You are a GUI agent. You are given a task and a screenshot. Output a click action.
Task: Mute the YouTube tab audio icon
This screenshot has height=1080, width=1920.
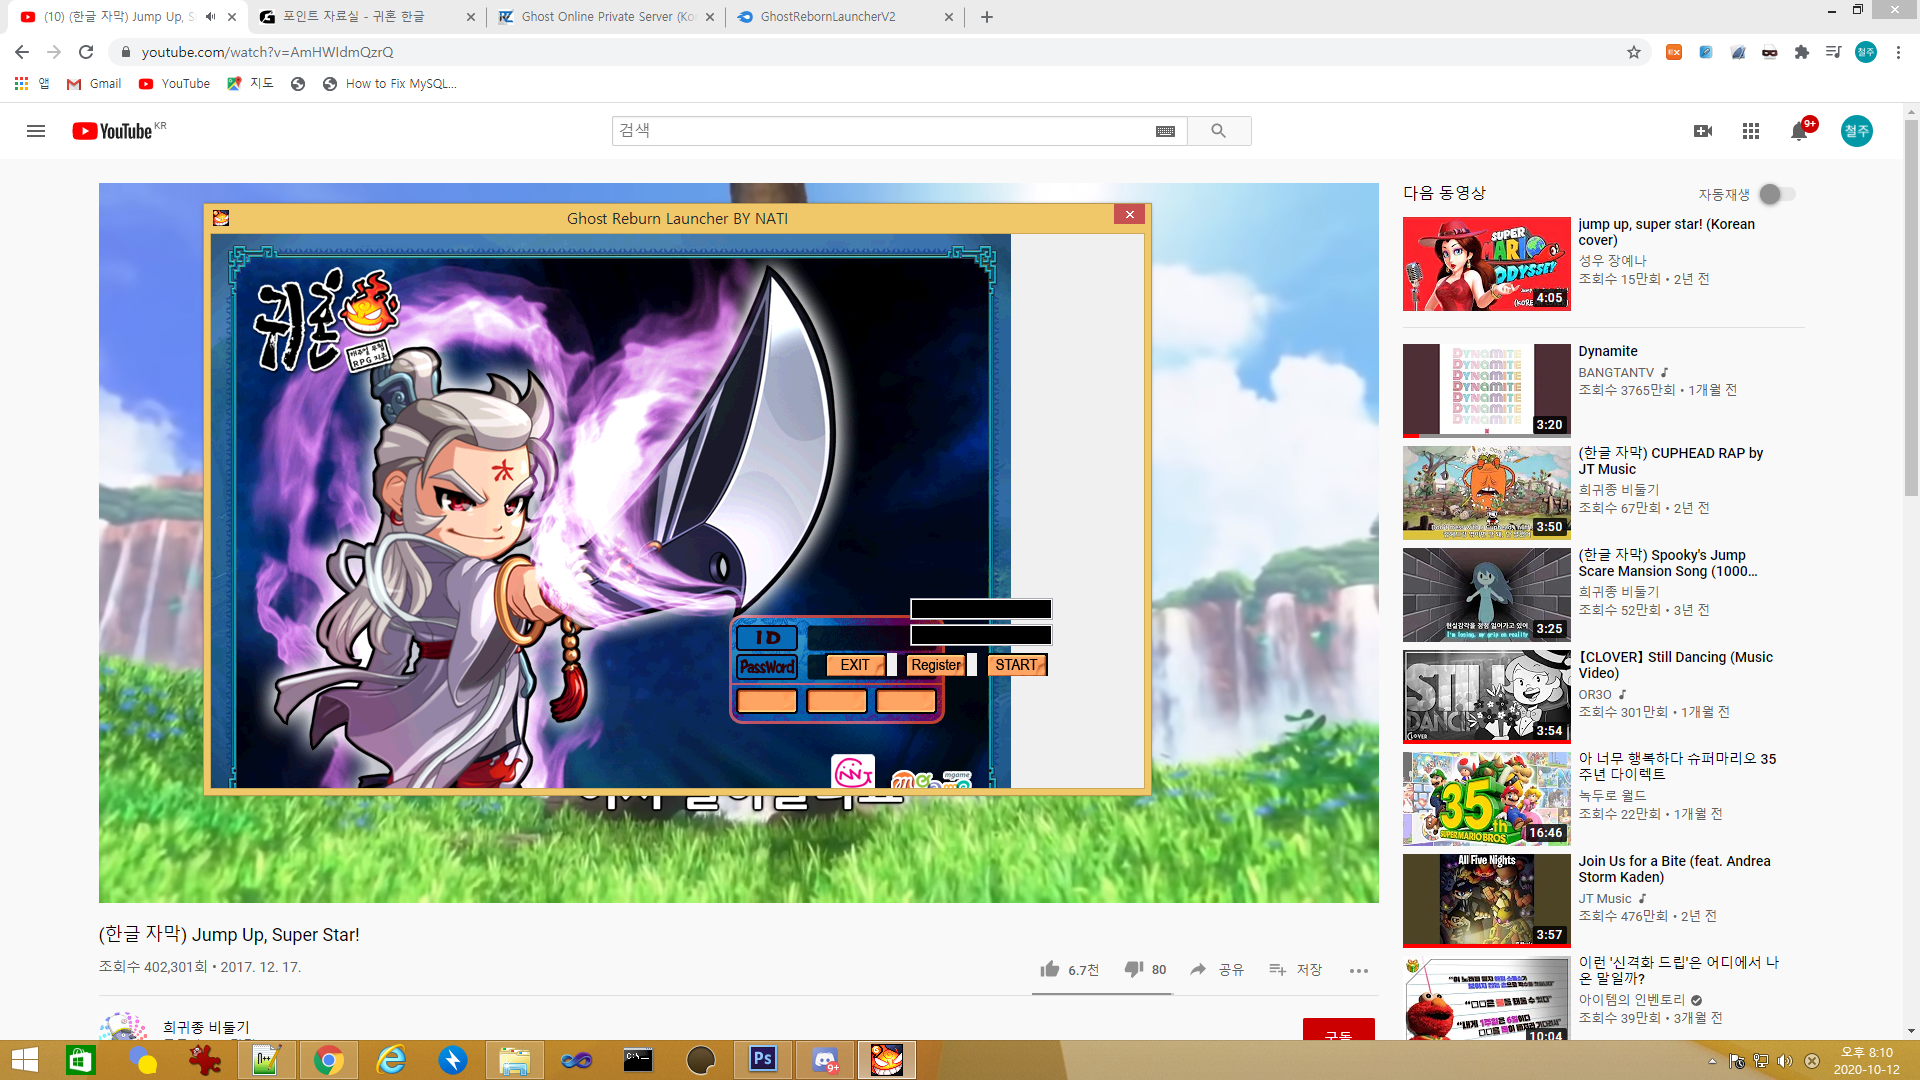tap(210, 17)
